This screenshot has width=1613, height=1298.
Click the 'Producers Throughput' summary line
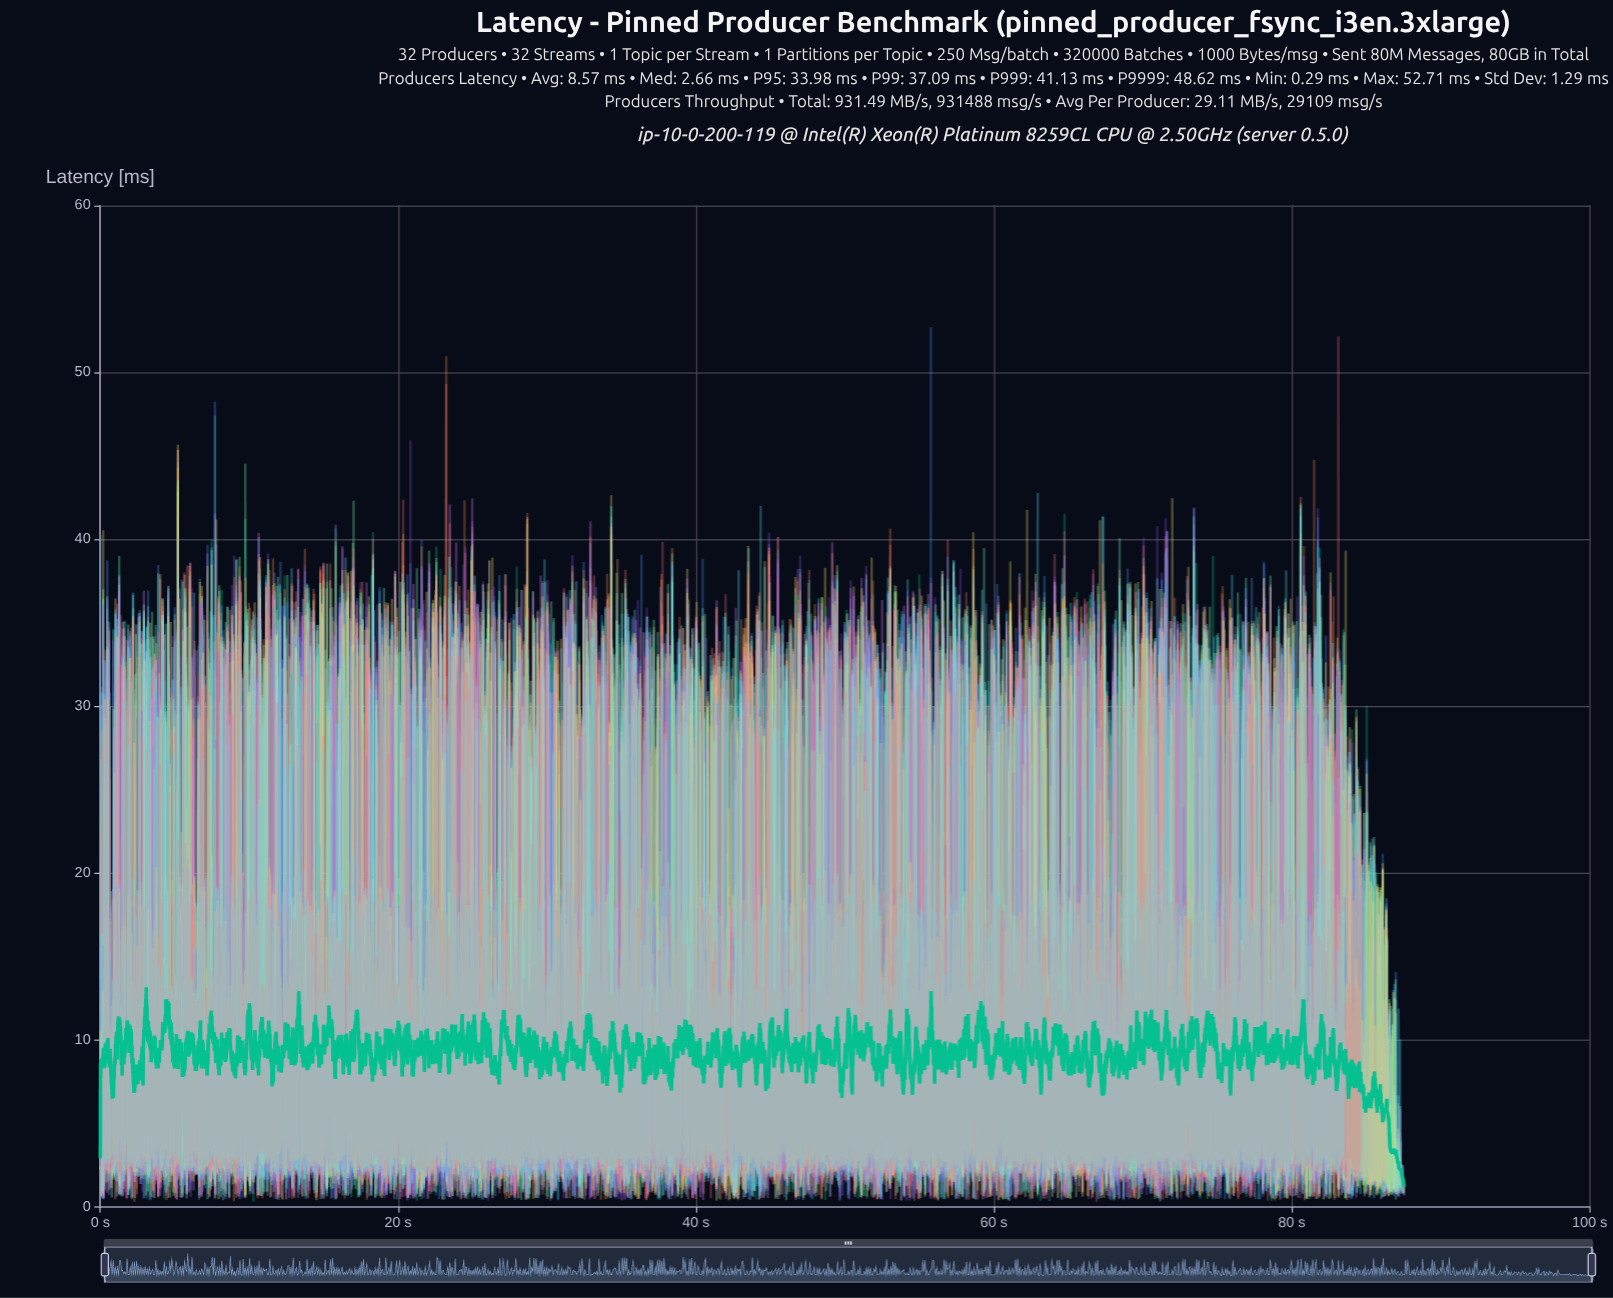click(x=993, y=101)
